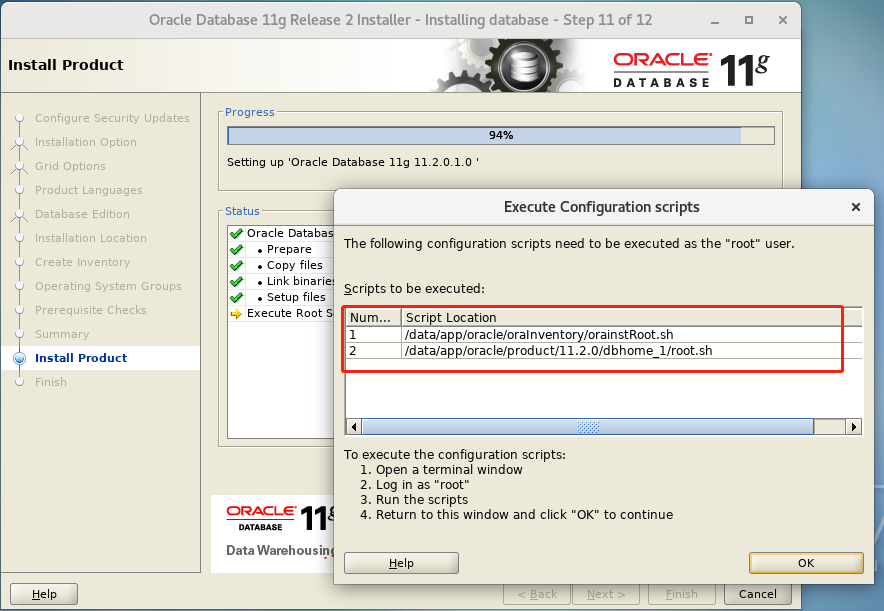
Task: Select Summary step in sidebar
Action: pyautogui.click(x=62, y=334)
